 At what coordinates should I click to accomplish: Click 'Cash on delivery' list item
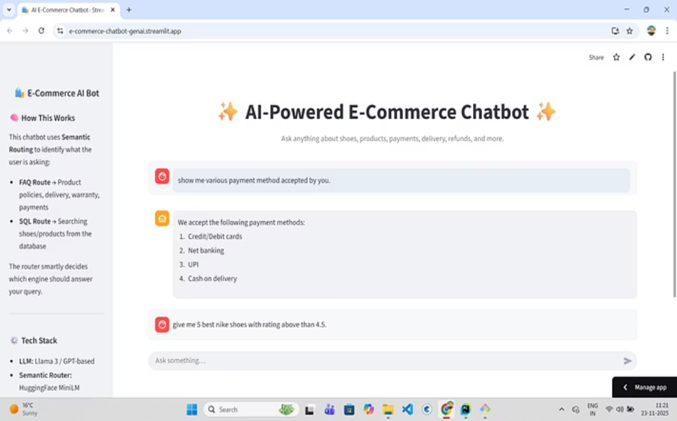click(212, 279)
